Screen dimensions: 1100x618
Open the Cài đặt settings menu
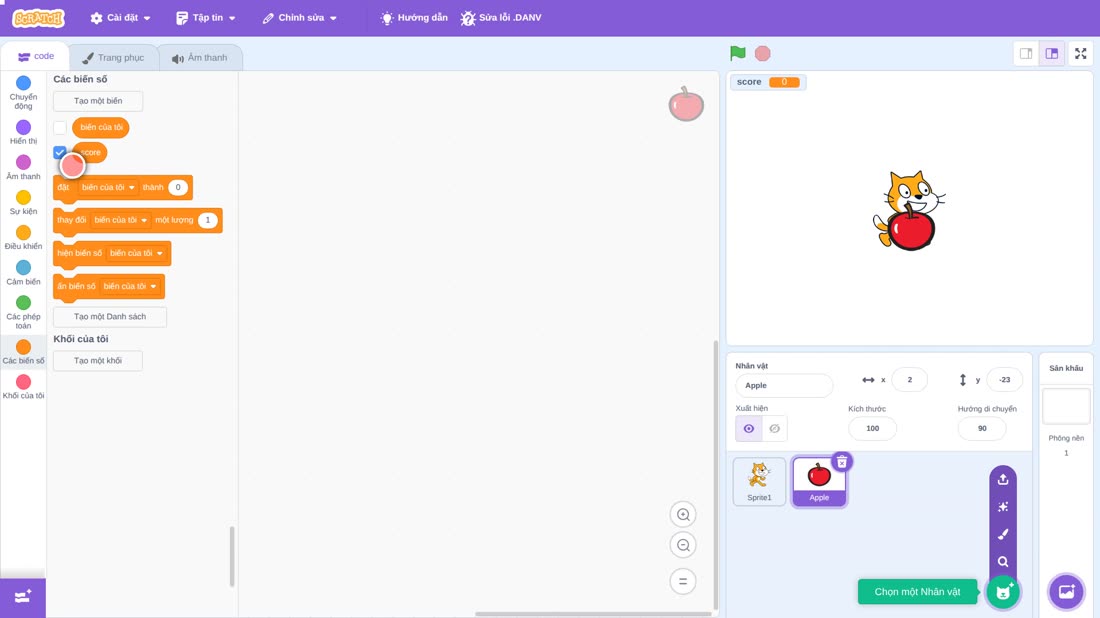click(x=121, y=18)
